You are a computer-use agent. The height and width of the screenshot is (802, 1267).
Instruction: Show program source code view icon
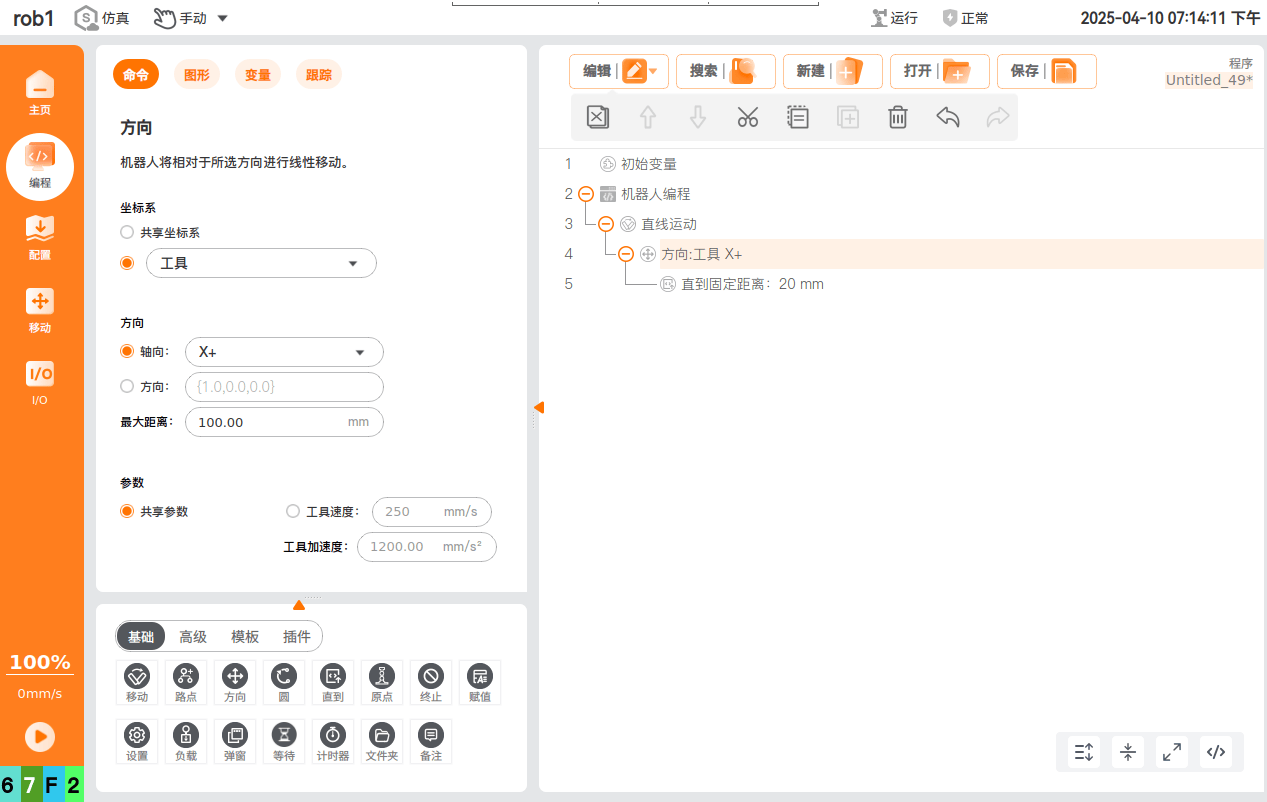coord(1216,752)
